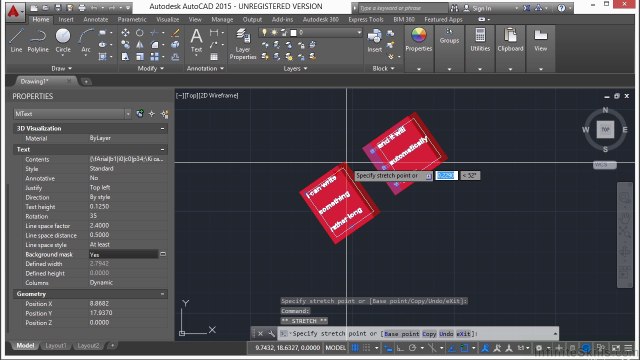Click Undo command option
This screenshot has width=640, height=360.
click(446, 334)
